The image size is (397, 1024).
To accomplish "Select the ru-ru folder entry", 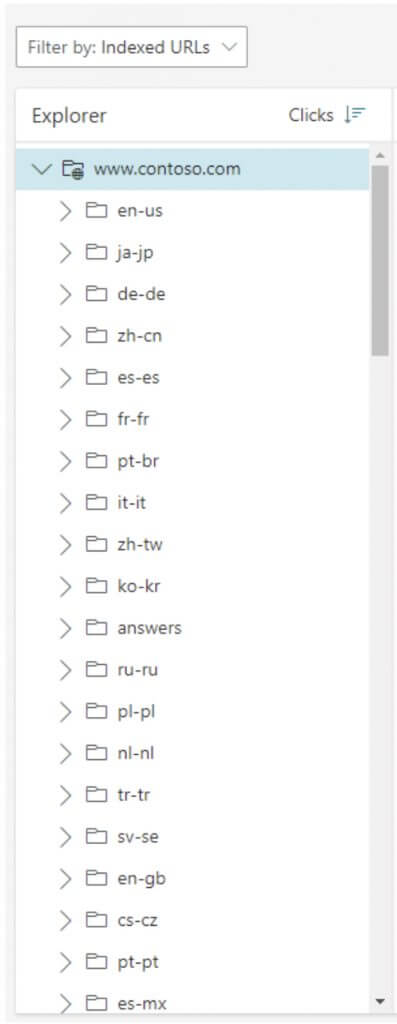I will pos(193,670).
